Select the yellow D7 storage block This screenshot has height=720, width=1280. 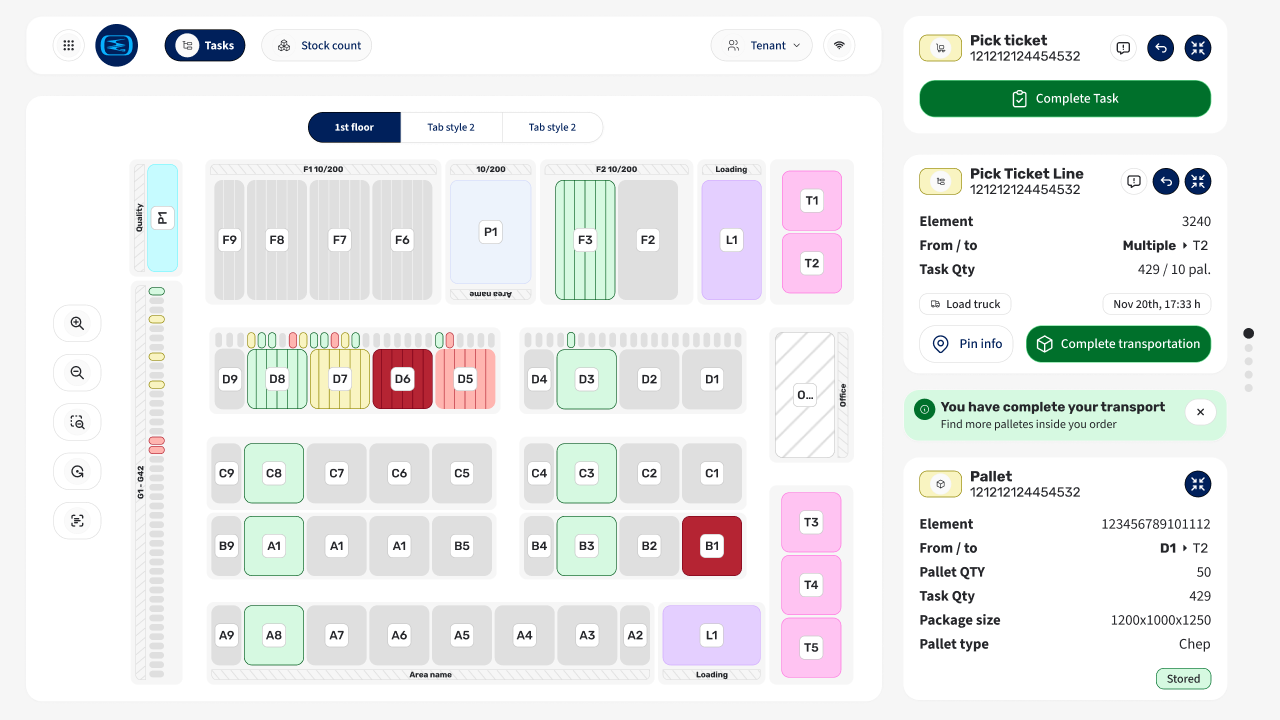click(340, 379)
